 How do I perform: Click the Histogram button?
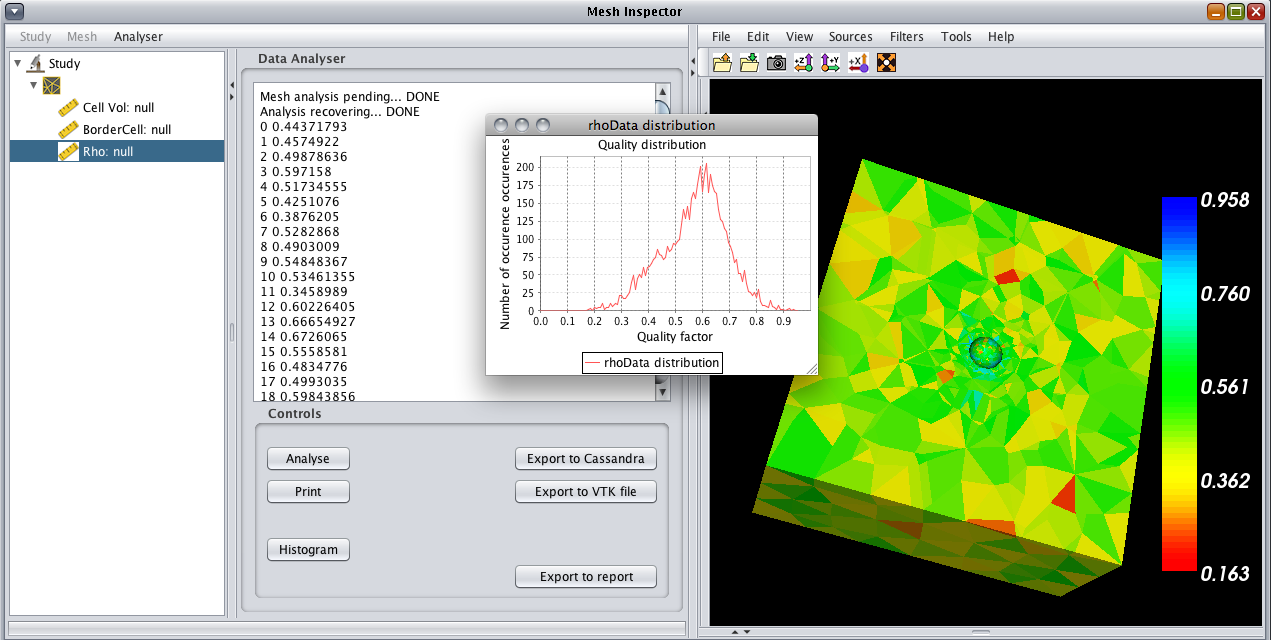tap(308, 549)
